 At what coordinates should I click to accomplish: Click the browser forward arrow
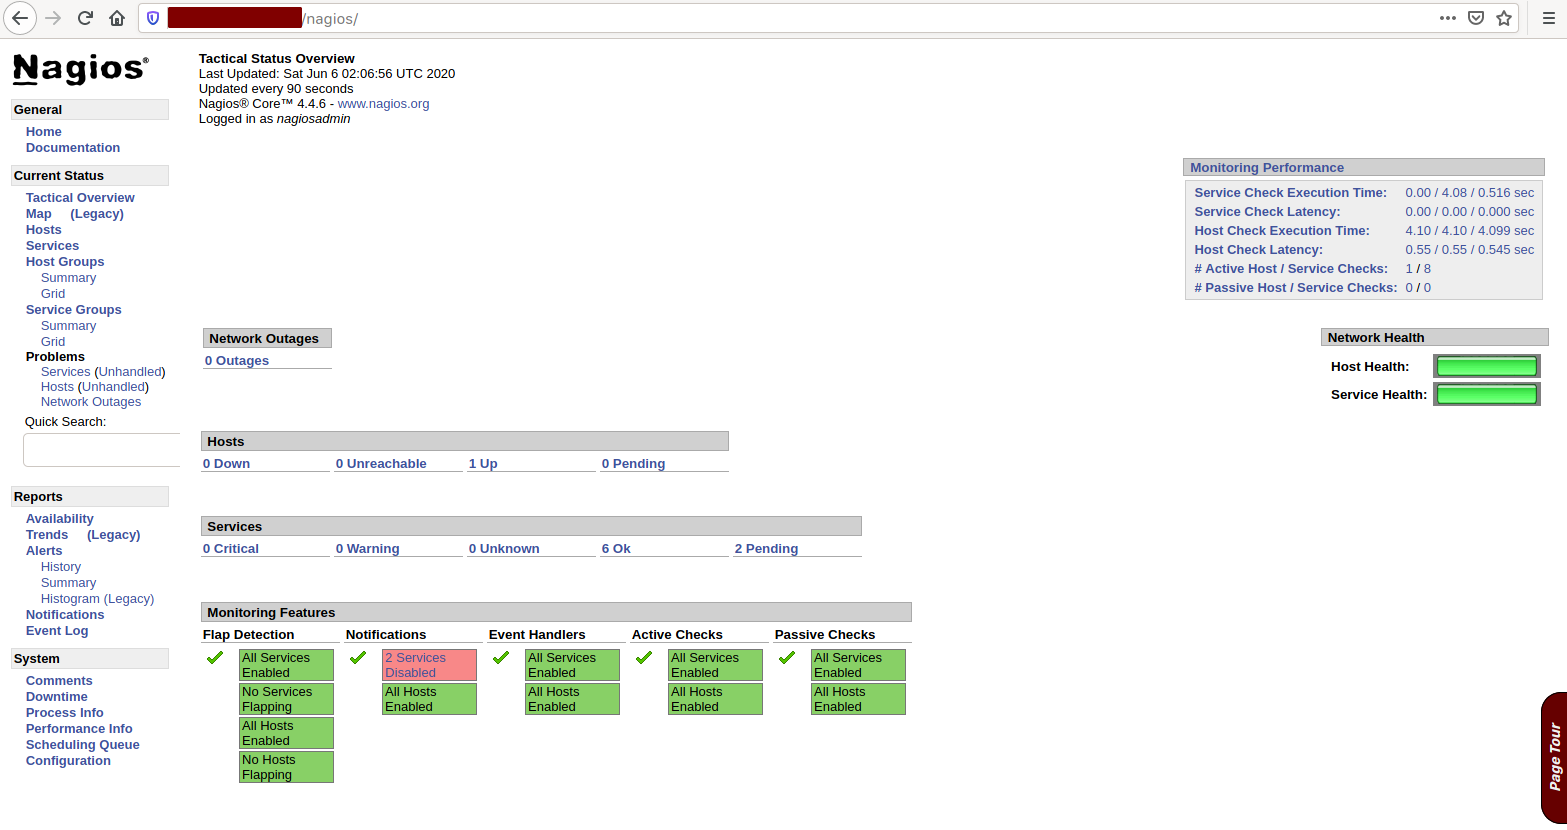(x=53, y=18)
